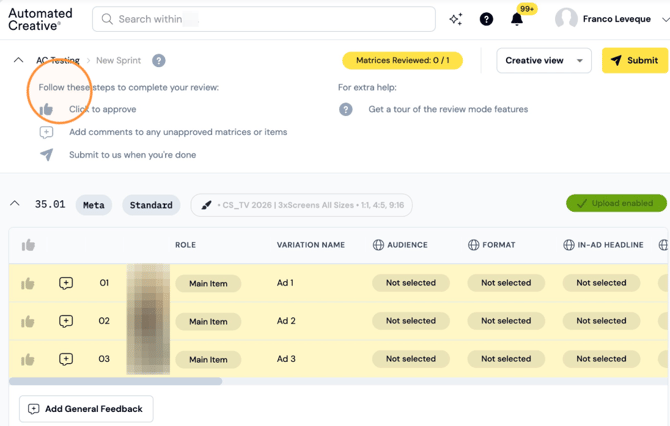This screenshot has height=426, width=670.
Task: Click the CS_TV 2026 template pill
Action: [301, 206]
